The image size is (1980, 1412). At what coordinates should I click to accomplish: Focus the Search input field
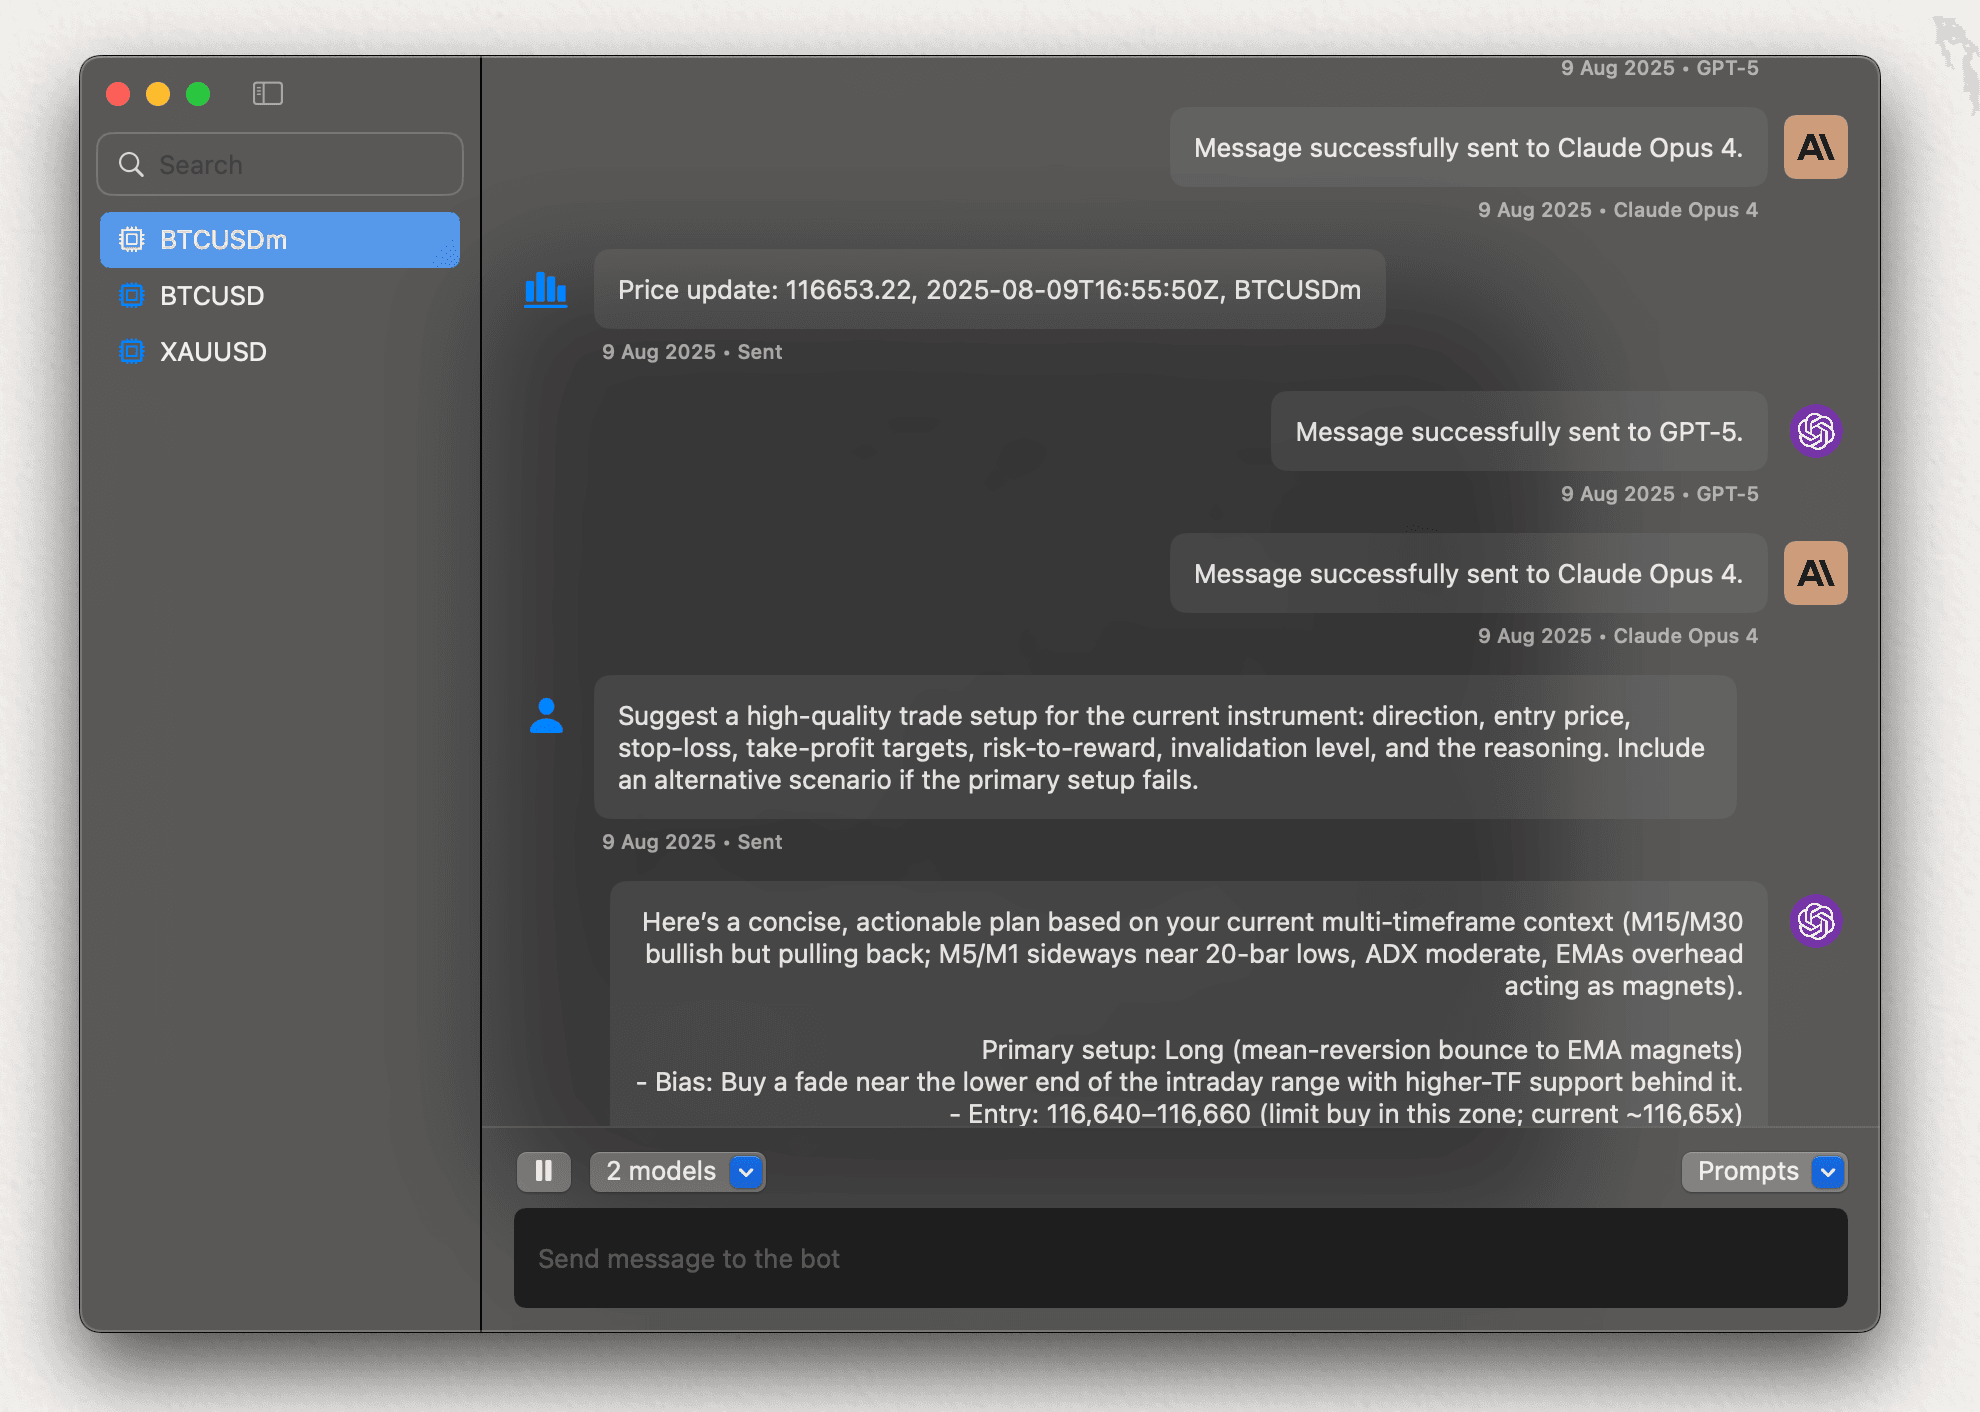coord(300,165)
